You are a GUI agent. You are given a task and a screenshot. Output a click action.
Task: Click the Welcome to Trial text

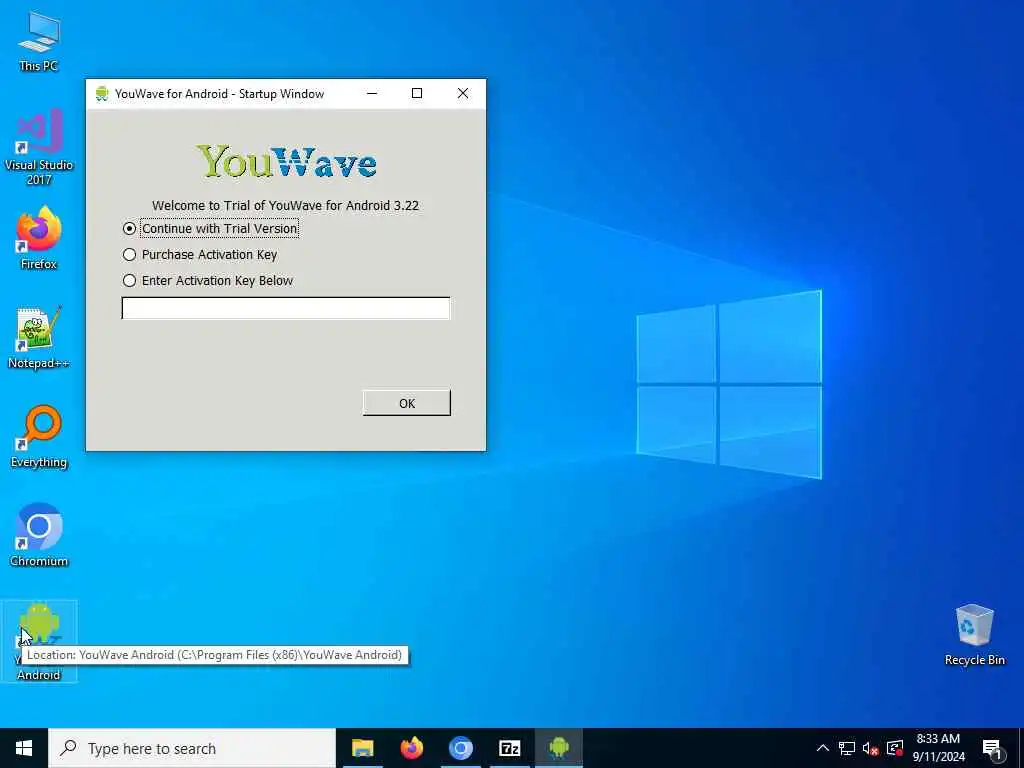[285, 205]
